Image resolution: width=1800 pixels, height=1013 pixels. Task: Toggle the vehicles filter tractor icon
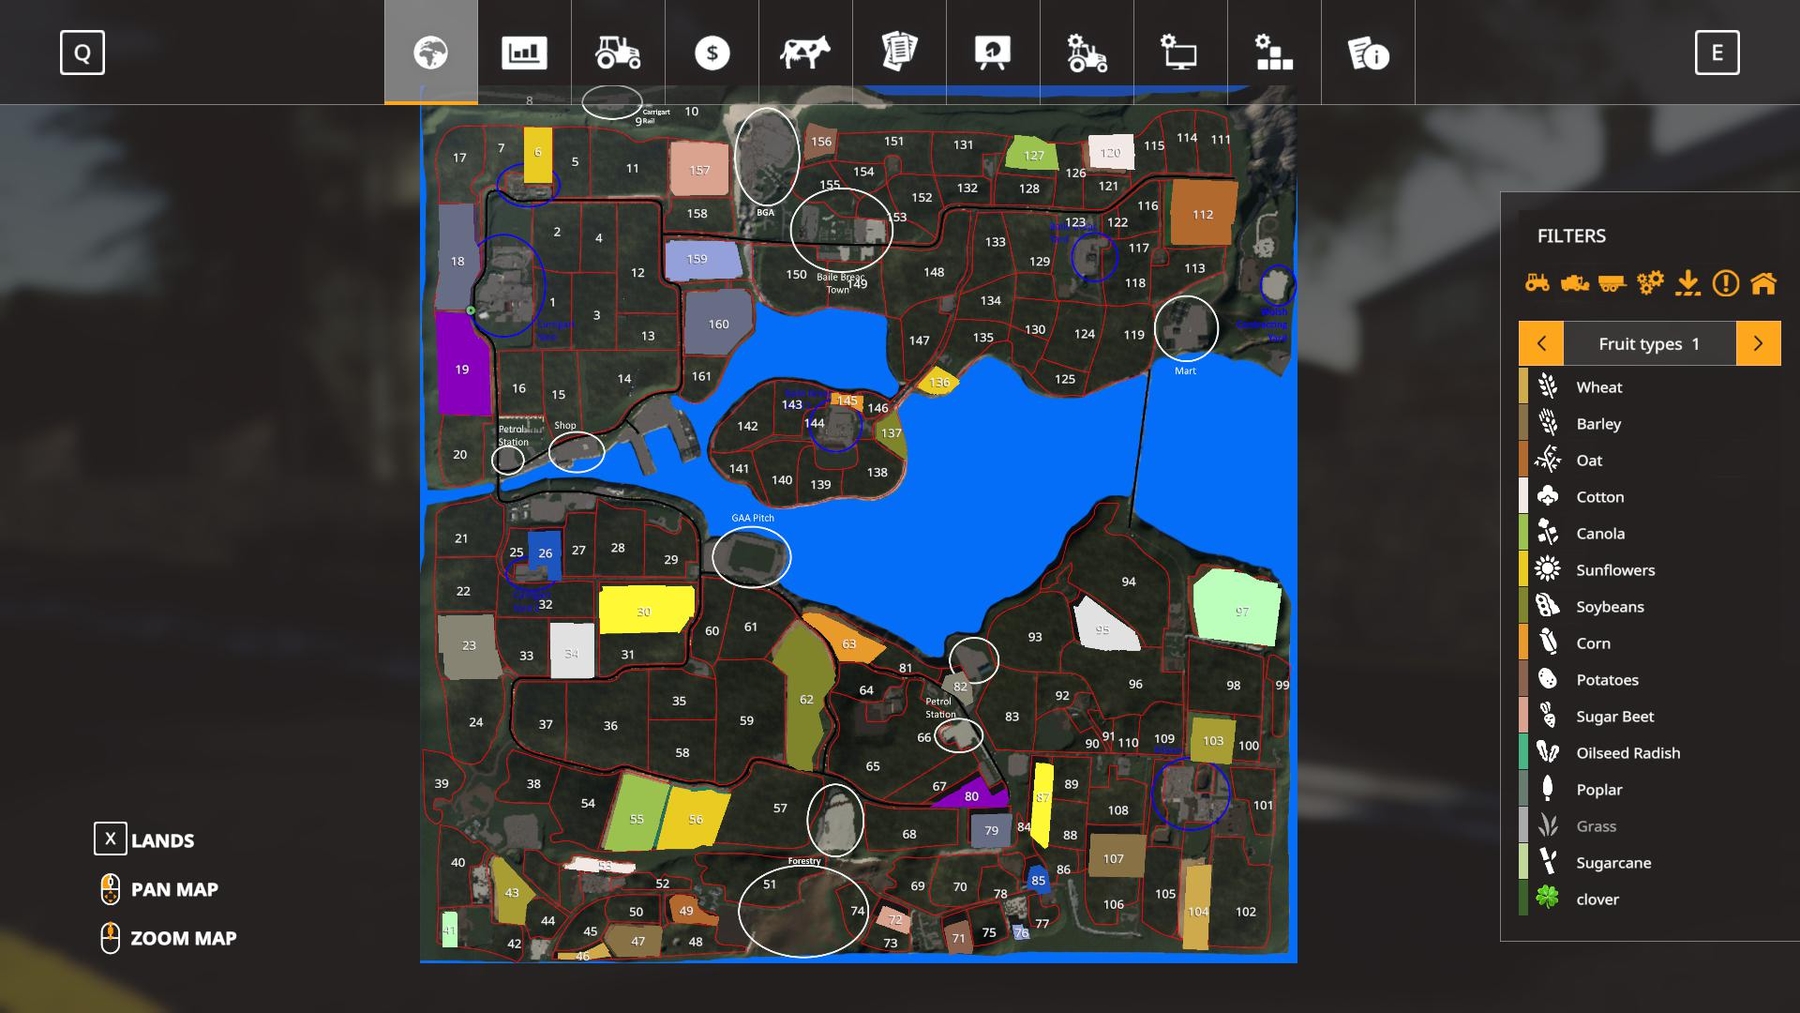coord(1537,284)
